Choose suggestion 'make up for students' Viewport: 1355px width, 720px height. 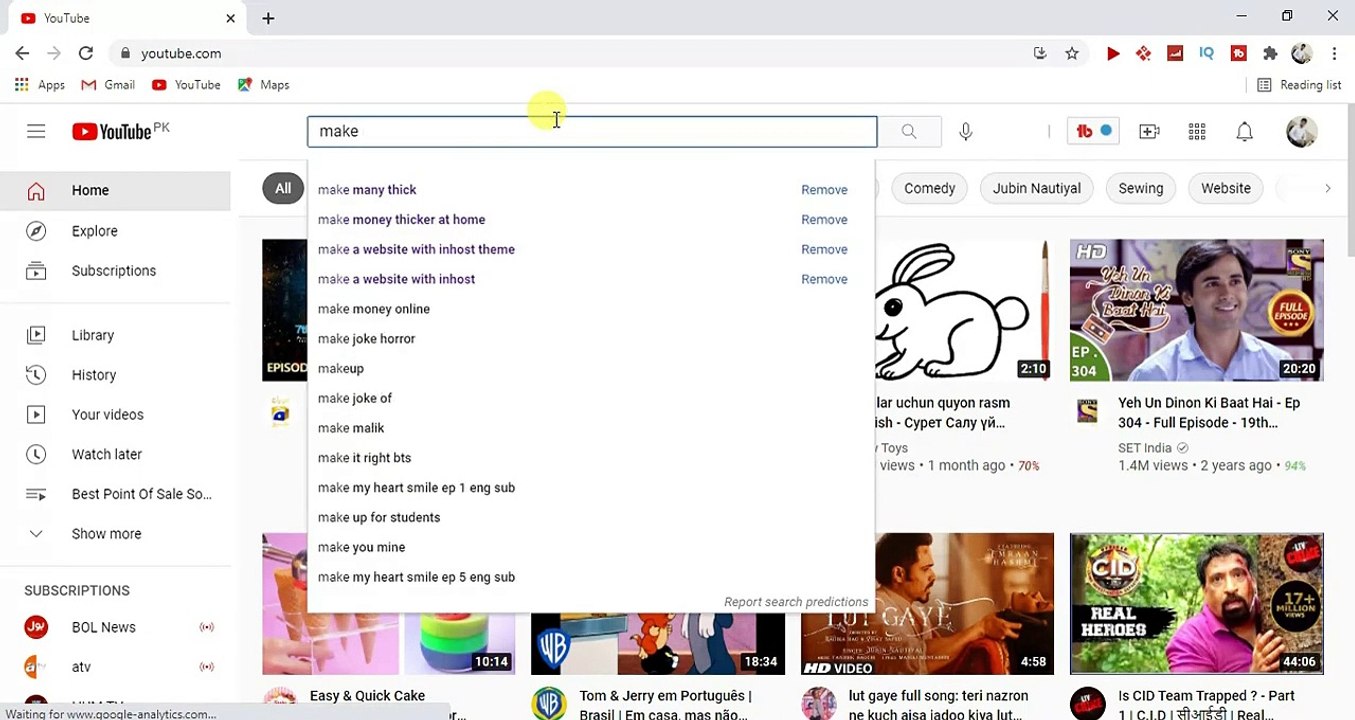[591, 518]
